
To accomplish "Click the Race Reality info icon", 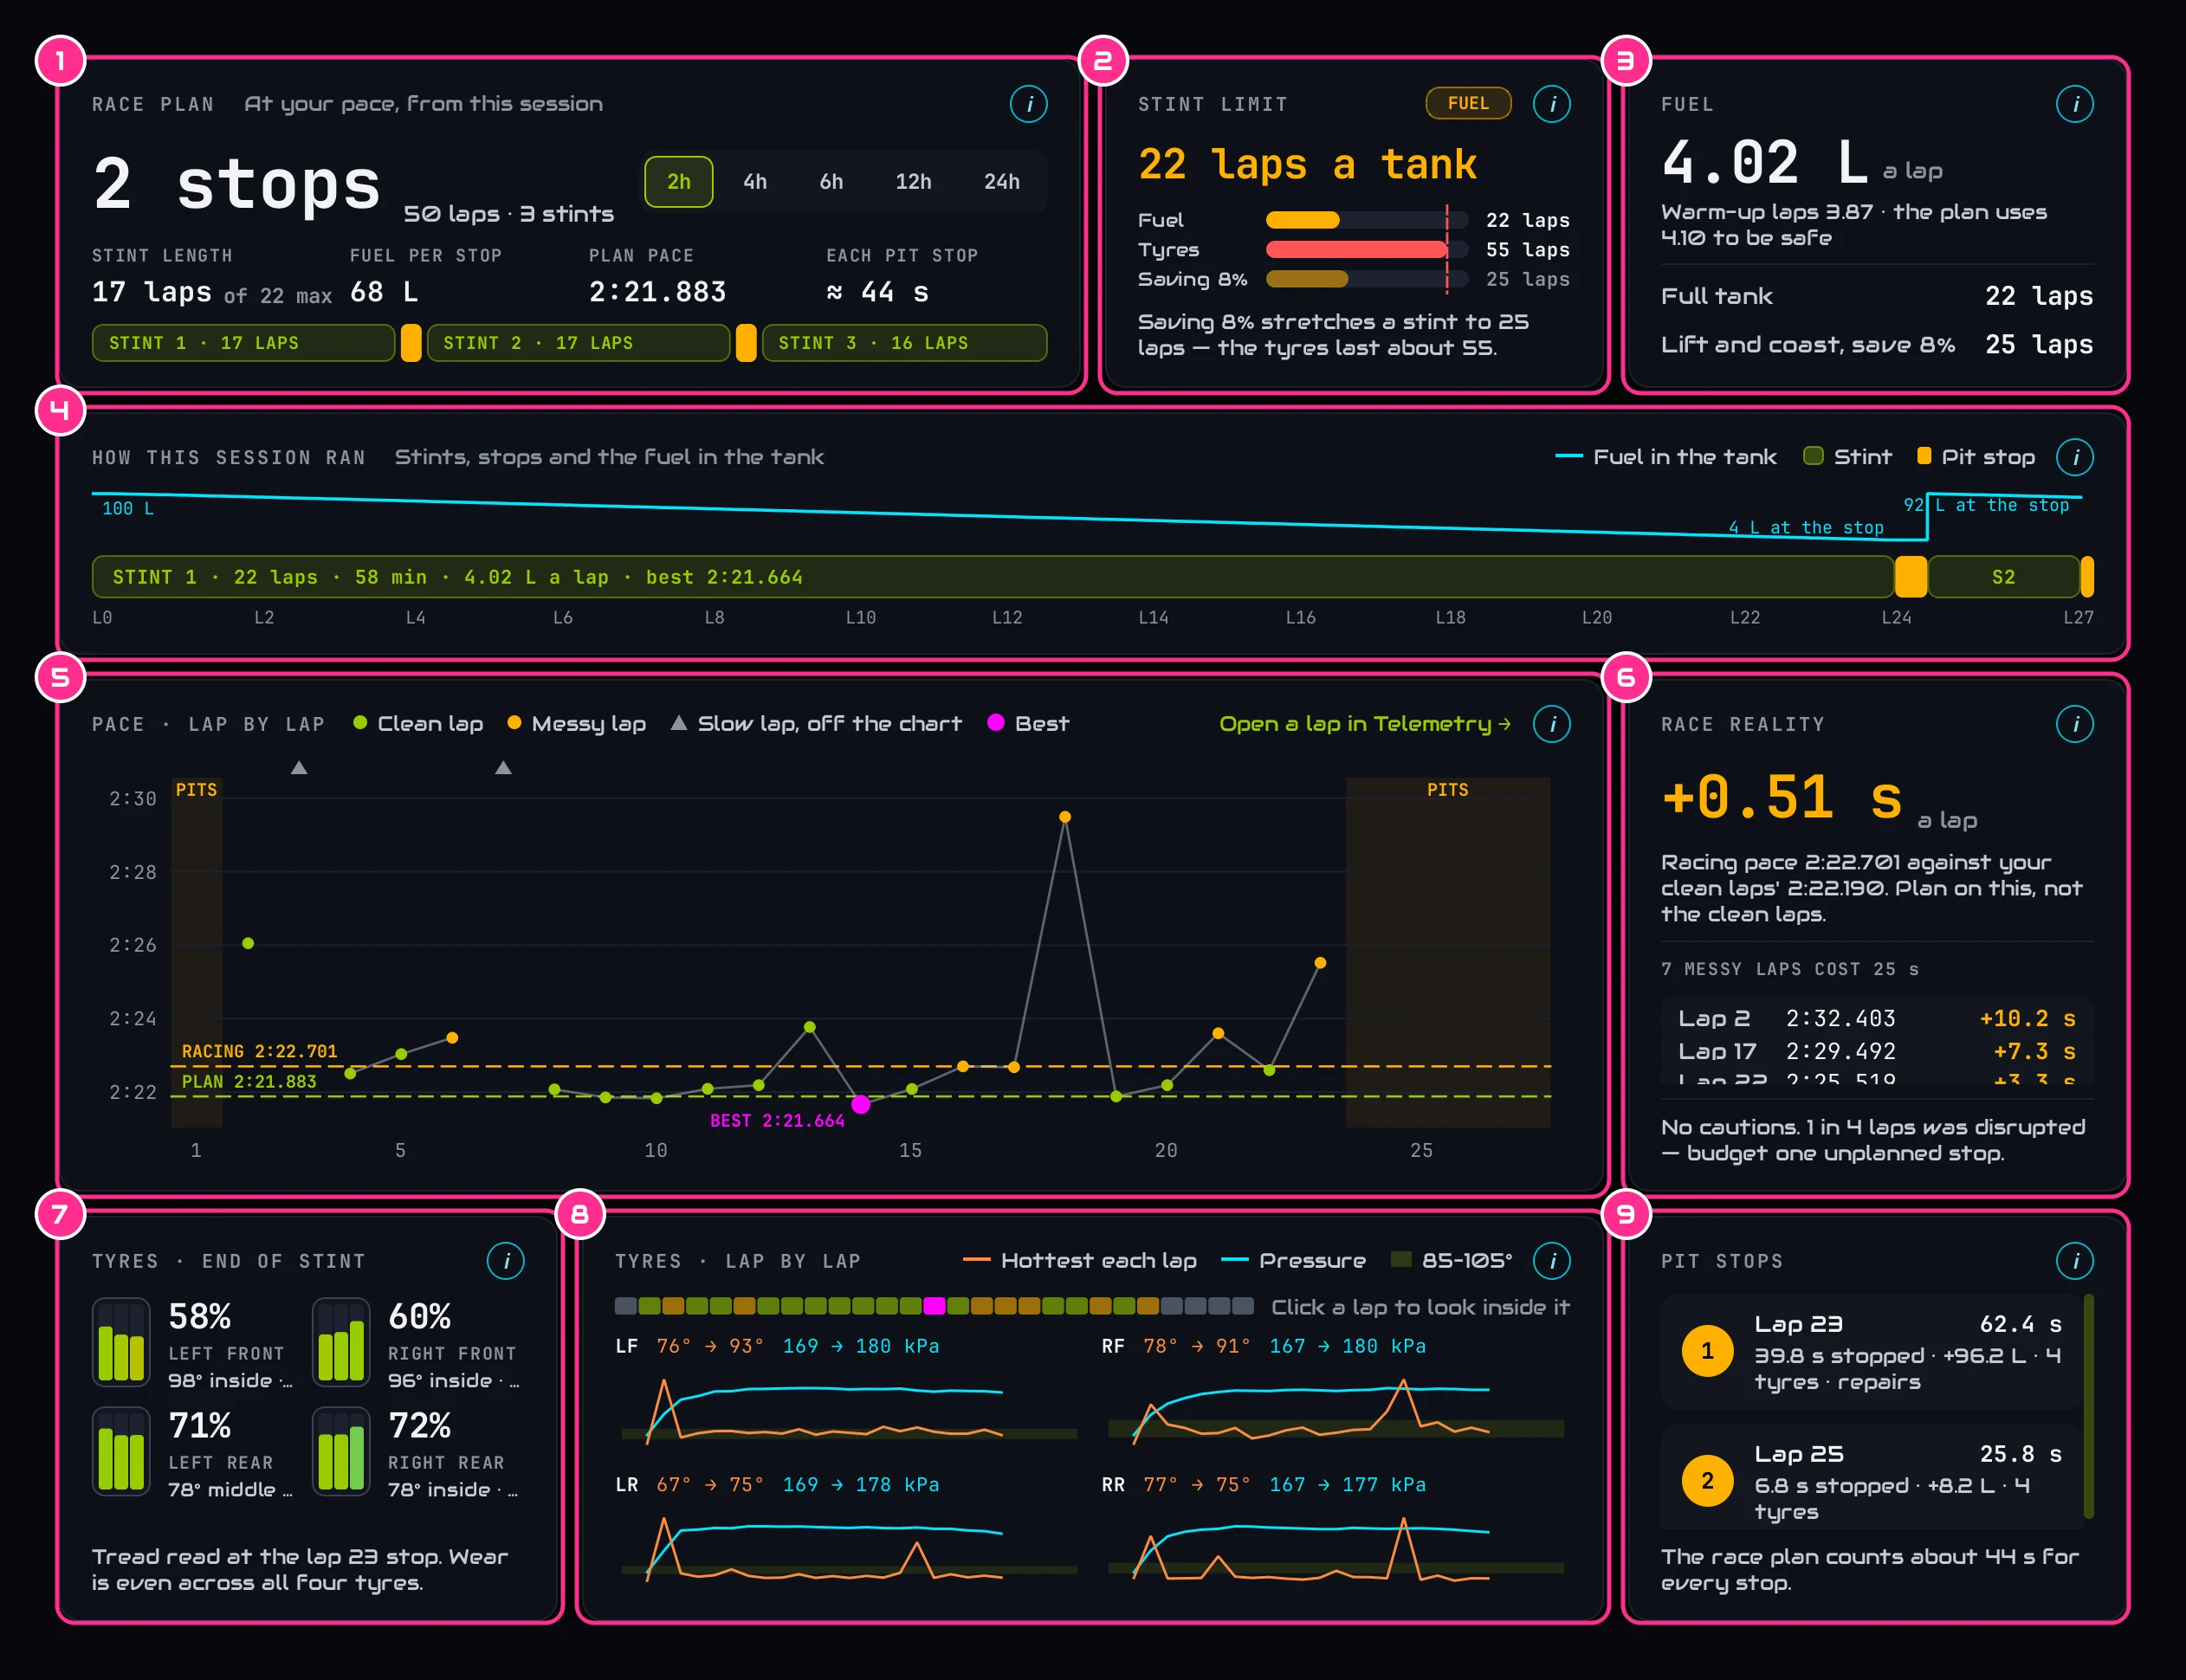I will pos(2074,724).
